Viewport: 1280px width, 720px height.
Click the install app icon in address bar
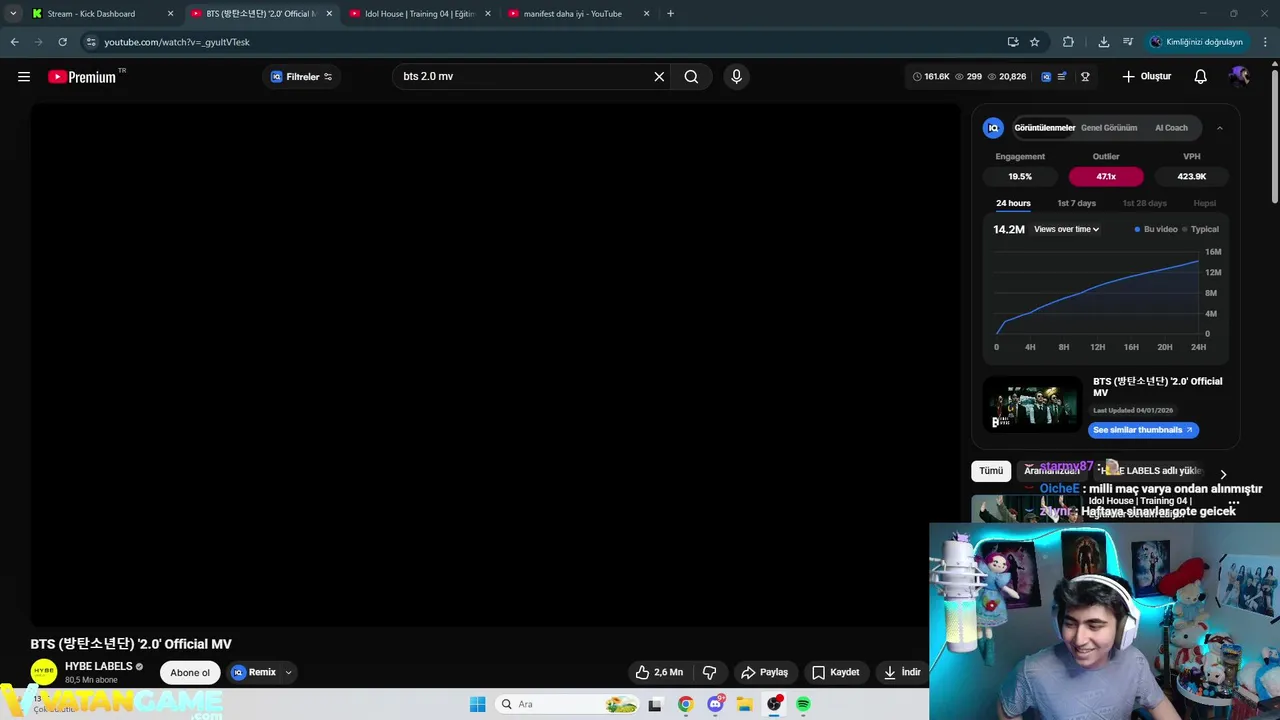1013,42
